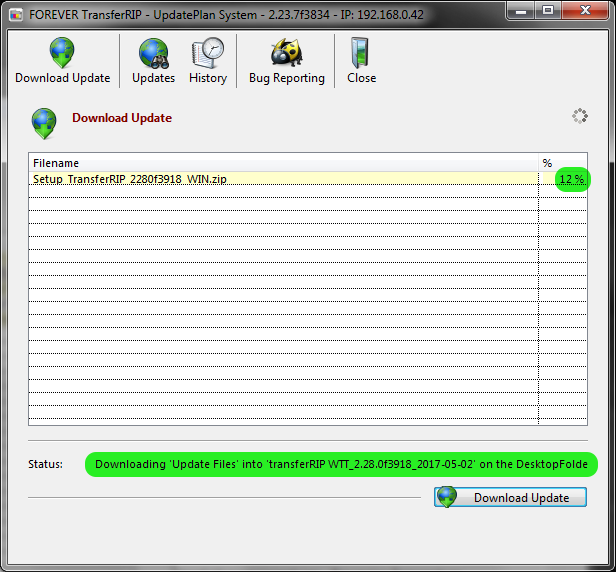Click the status message about Downloading Update Files
Viewport: 616px width, 572px height.
341,464
